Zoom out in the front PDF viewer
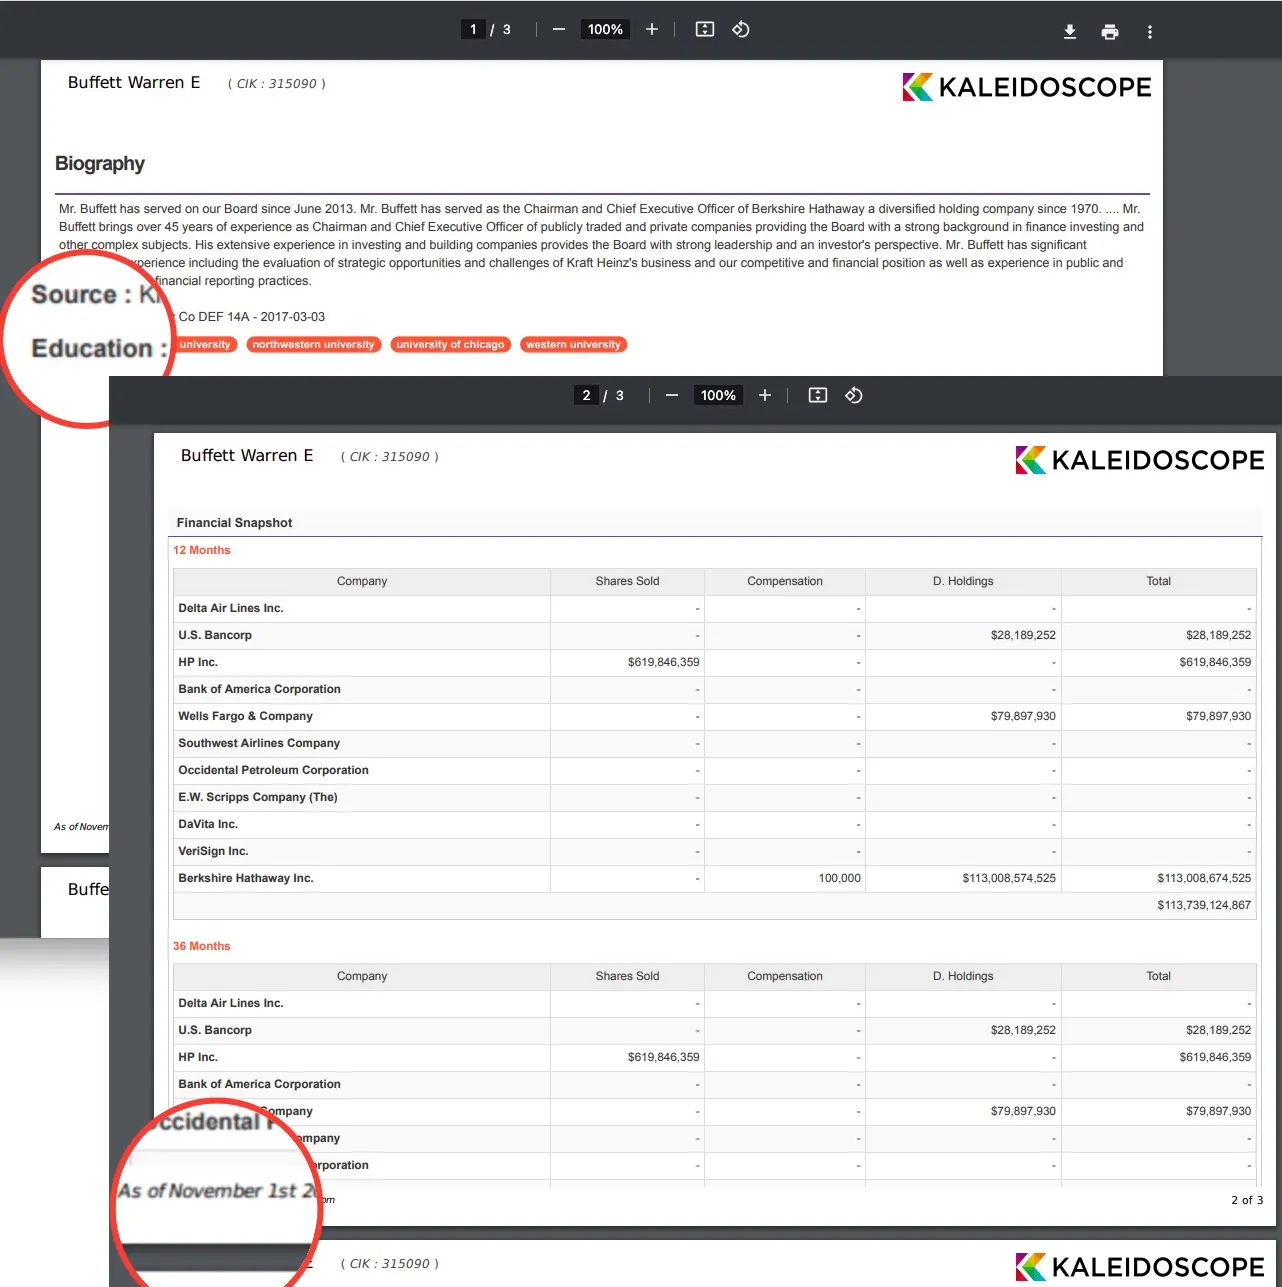 672,396
